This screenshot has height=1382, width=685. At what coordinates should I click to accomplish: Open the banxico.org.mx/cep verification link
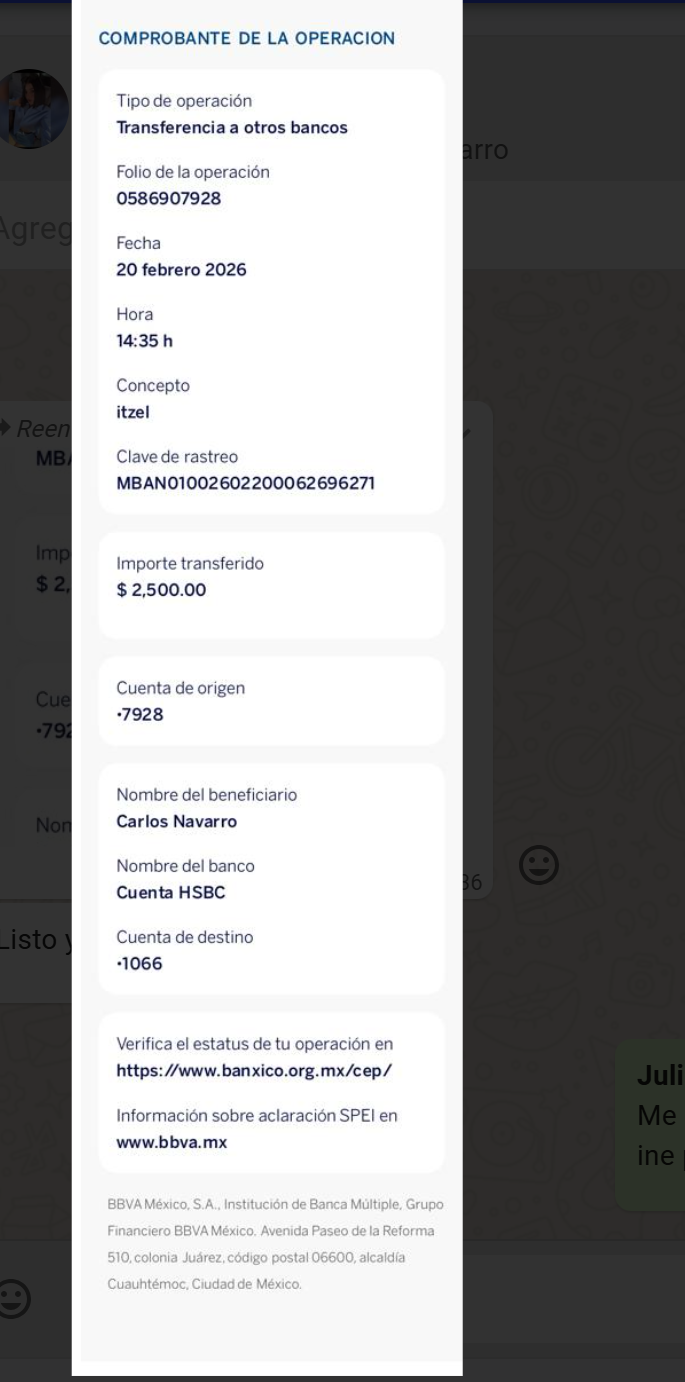tap(254, 1070)
